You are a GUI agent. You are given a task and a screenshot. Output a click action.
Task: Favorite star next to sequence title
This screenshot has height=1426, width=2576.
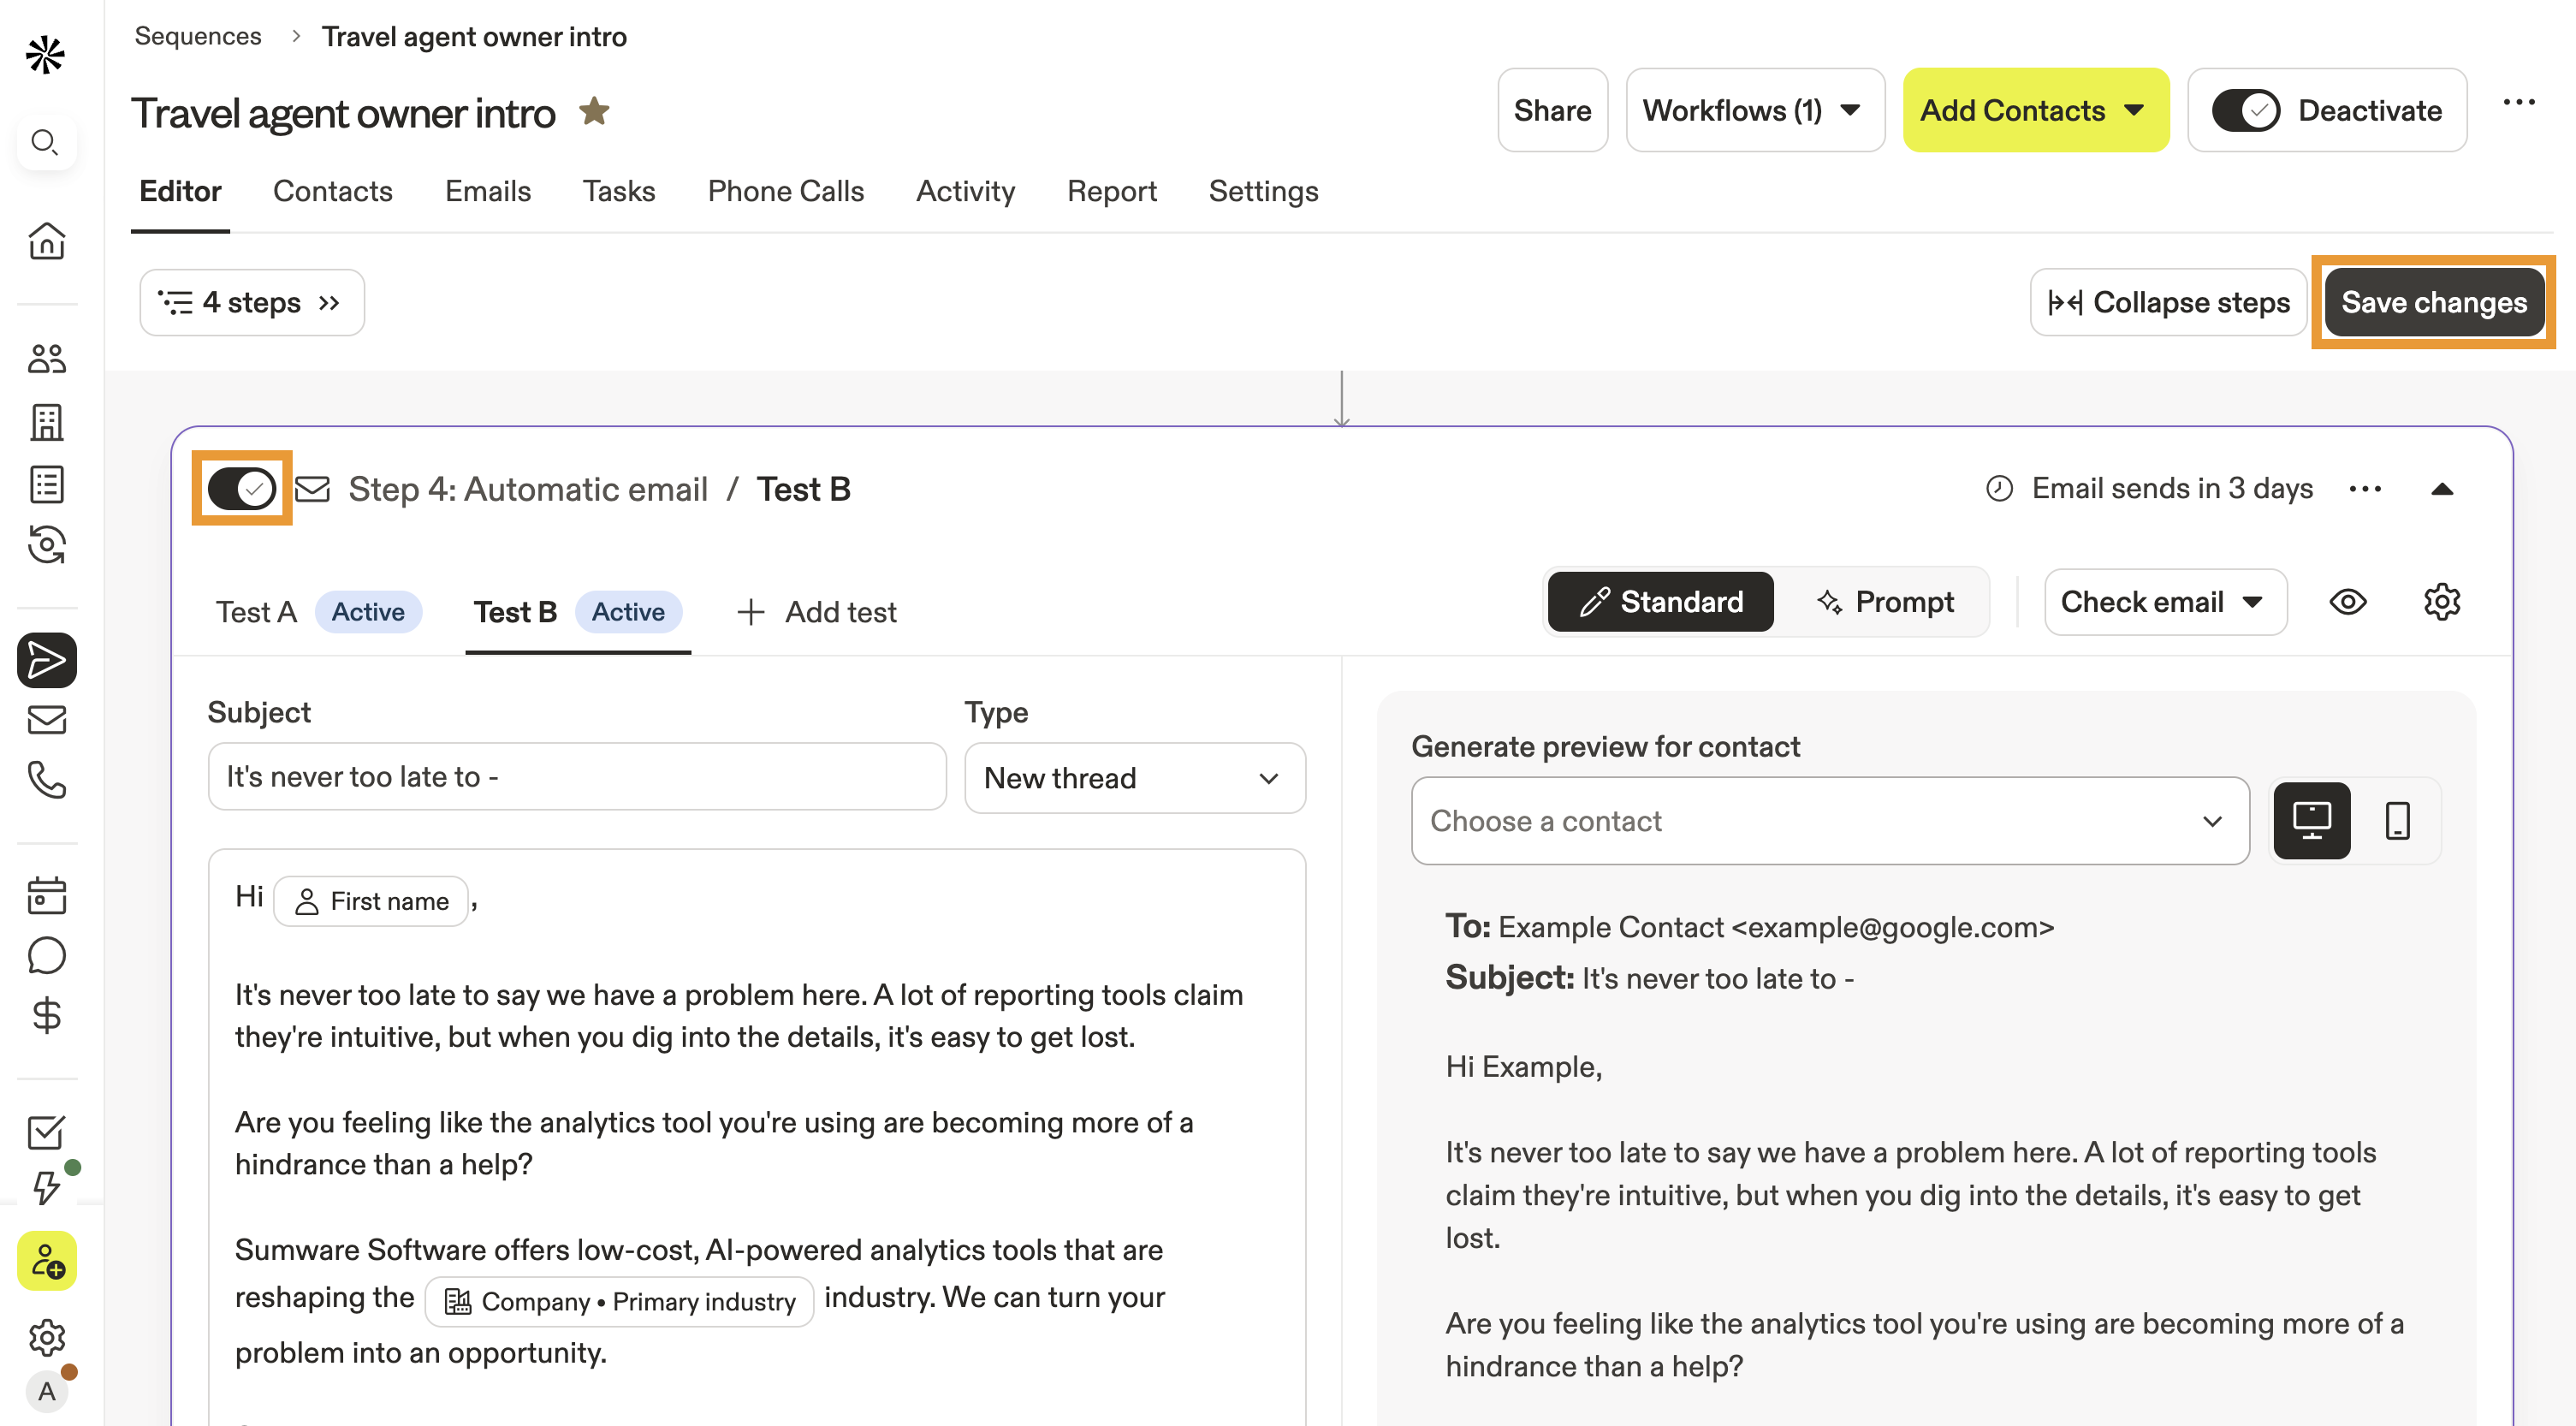594,111
